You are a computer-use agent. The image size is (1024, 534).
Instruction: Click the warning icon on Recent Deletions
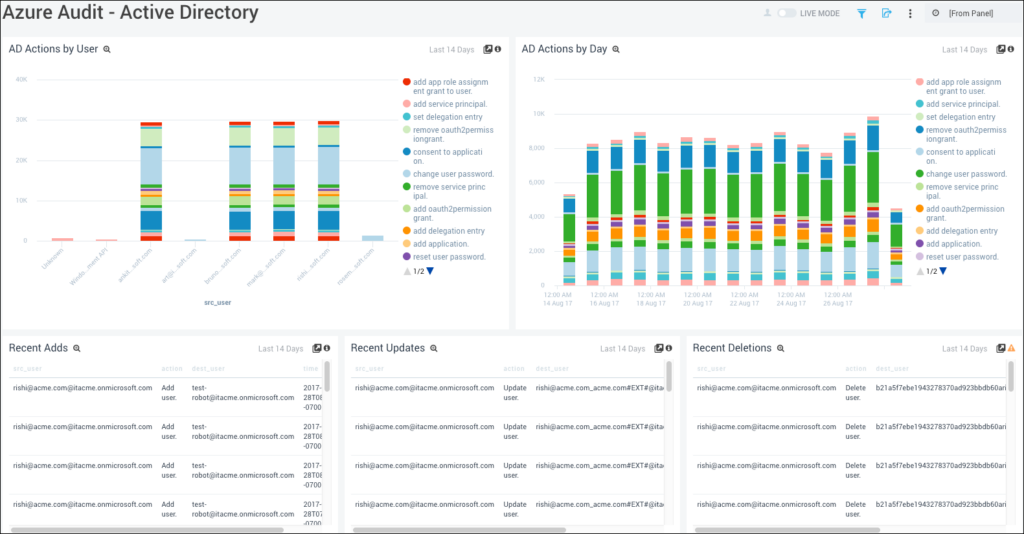1011,349
